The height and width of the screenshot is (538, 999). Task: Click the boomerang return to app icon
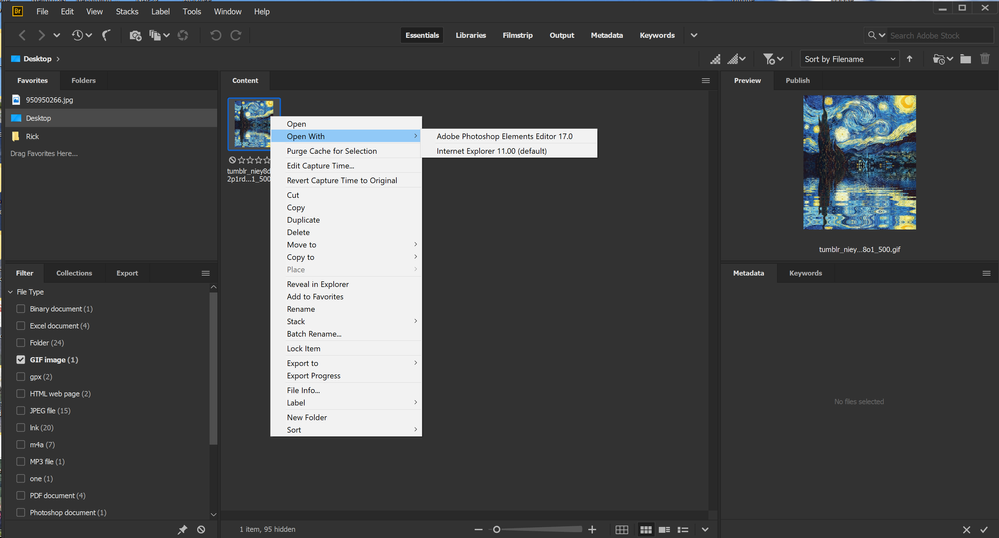click(x=106, y=36)
